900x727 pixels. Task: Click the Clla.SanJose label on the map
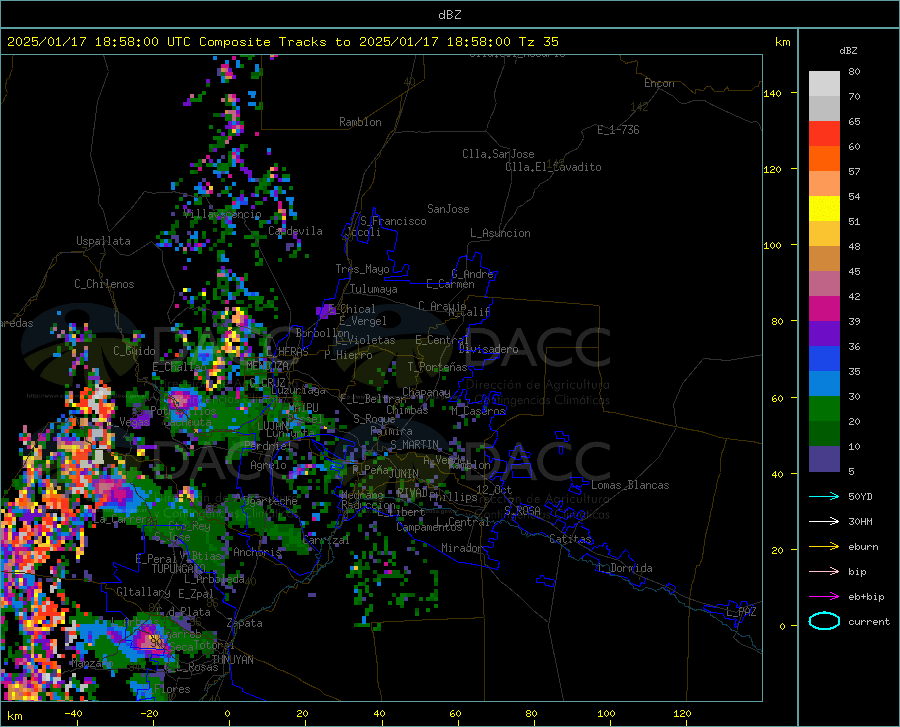pyautogui.click(x=498, y=154)
